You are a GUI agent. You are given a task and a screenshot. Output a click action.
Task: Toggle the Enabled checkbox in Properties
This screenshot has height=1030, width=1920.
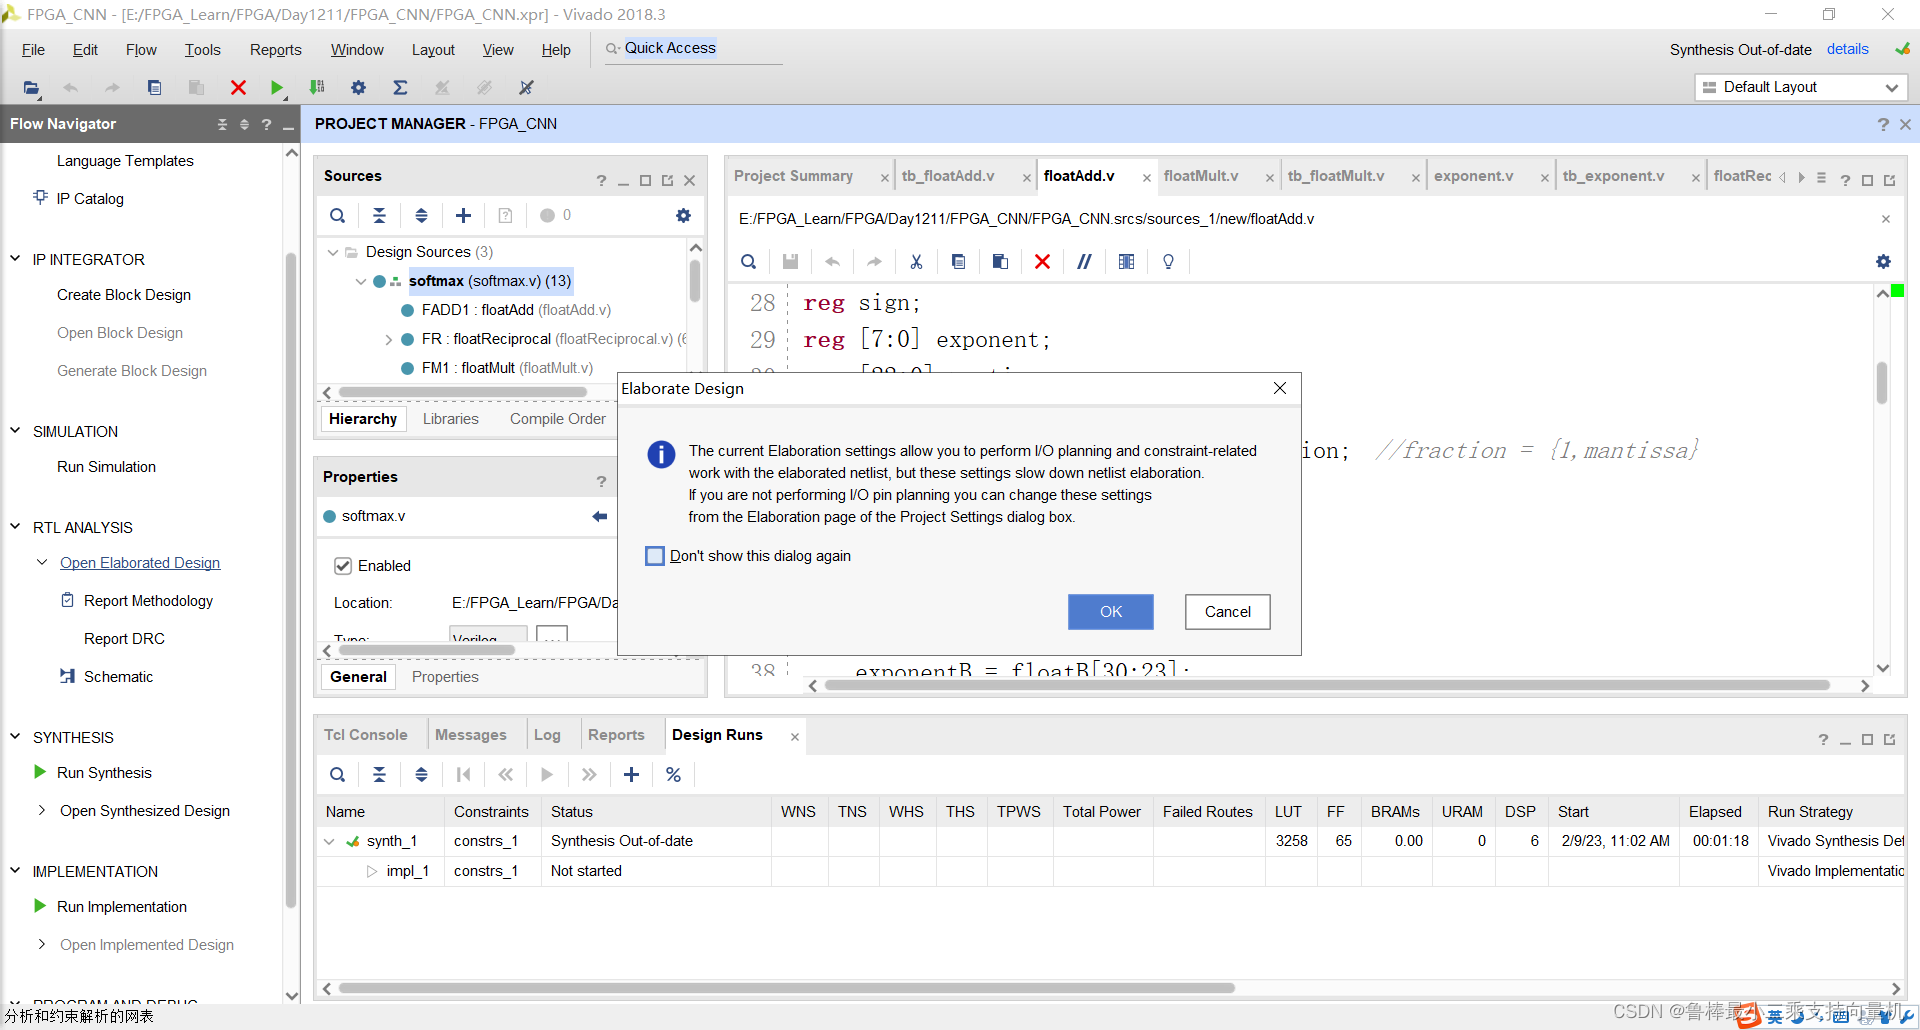click(x=343, y=566)
